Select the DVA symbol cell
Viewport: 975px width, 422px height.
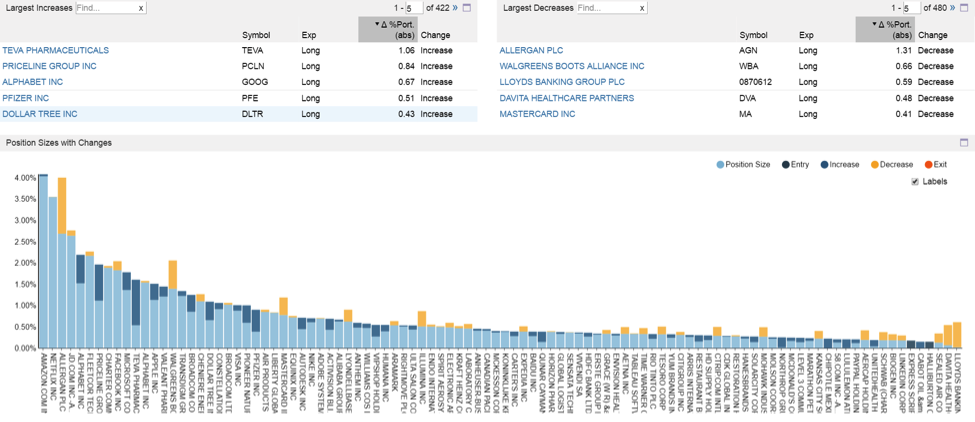(747, 98)
